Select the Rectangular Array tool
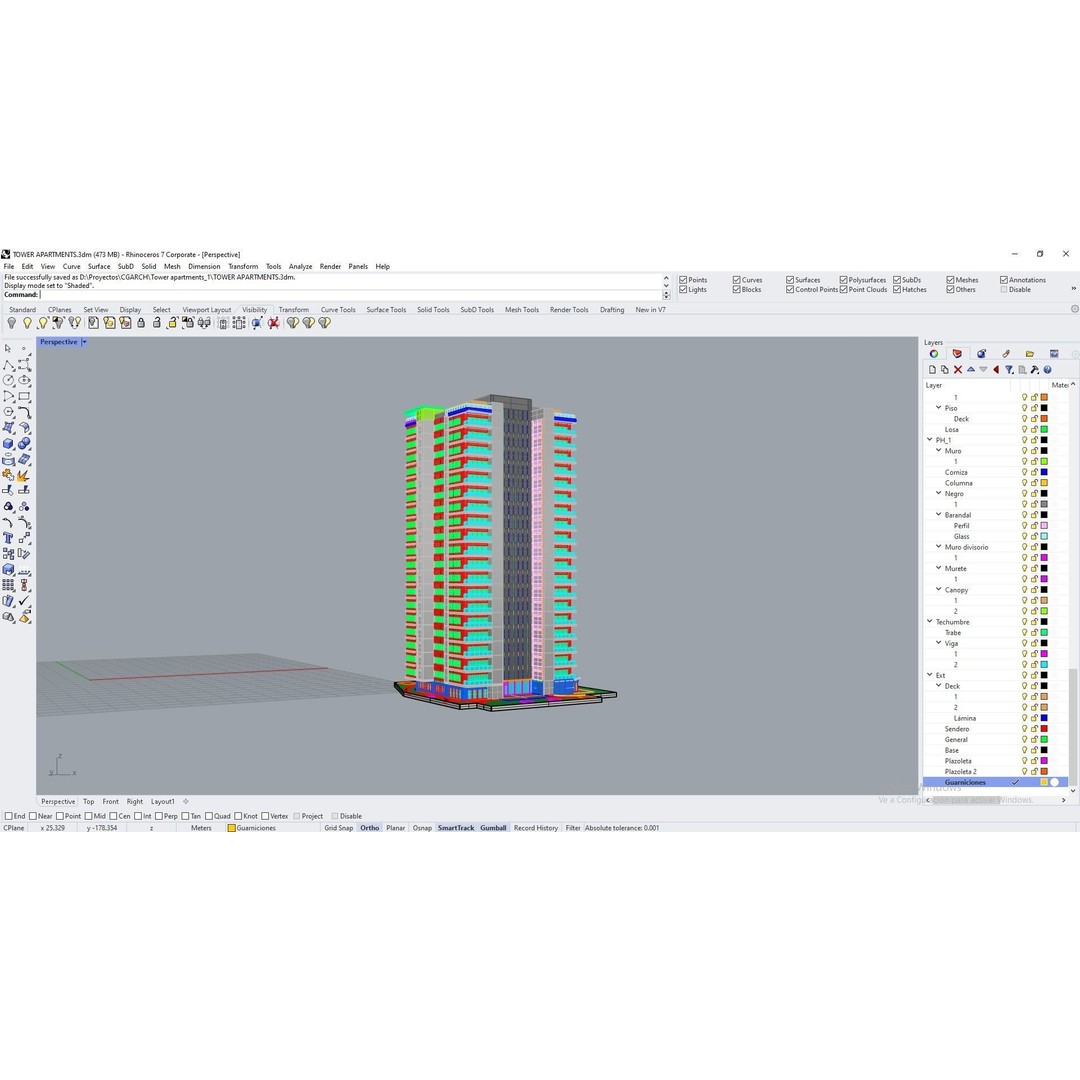Screen dimensions: 1080x1080 [8, 585]
